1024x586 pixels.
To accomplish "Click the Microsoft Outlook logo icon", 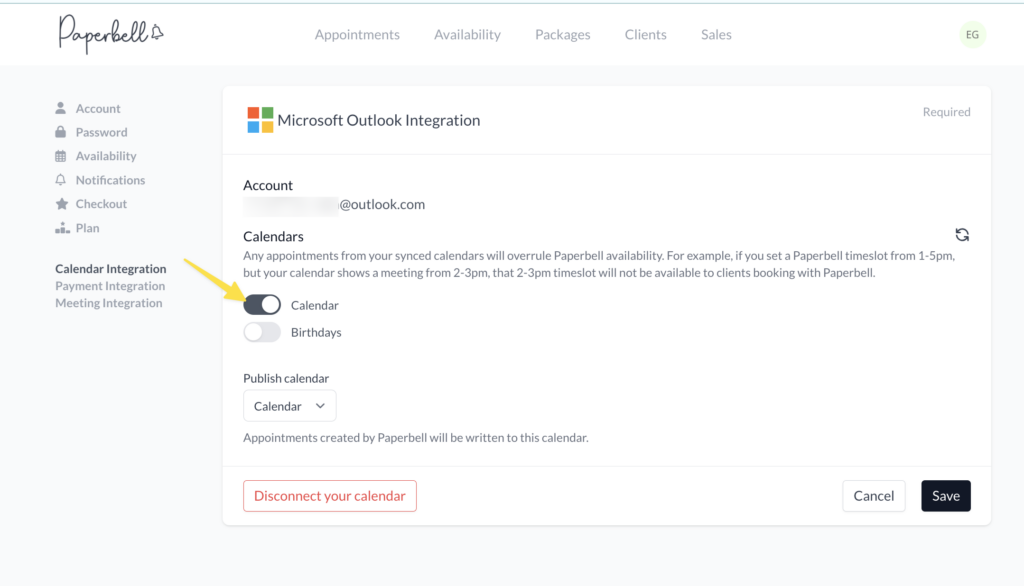I will click(x=260, y=120).
